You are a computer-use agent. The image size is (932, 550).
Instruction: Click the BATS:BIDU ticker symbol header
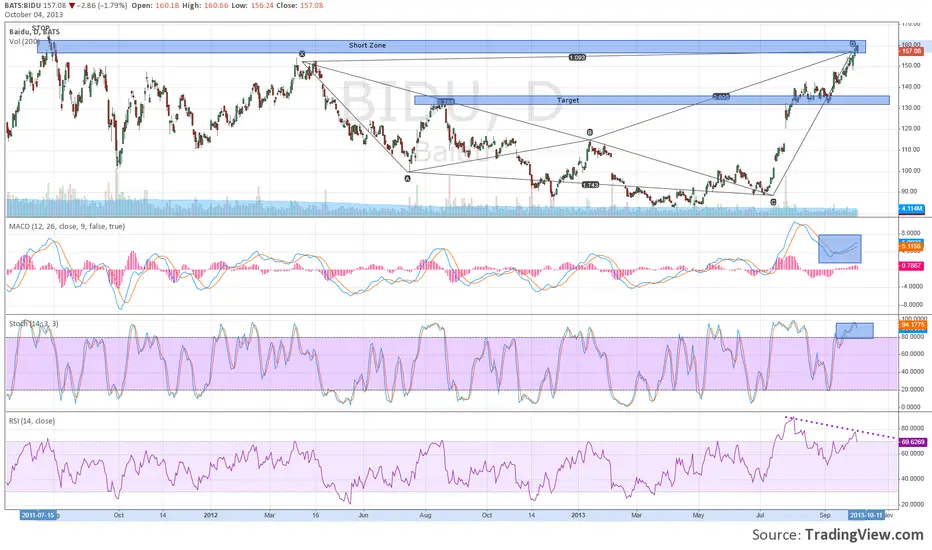tap(23, 5)
